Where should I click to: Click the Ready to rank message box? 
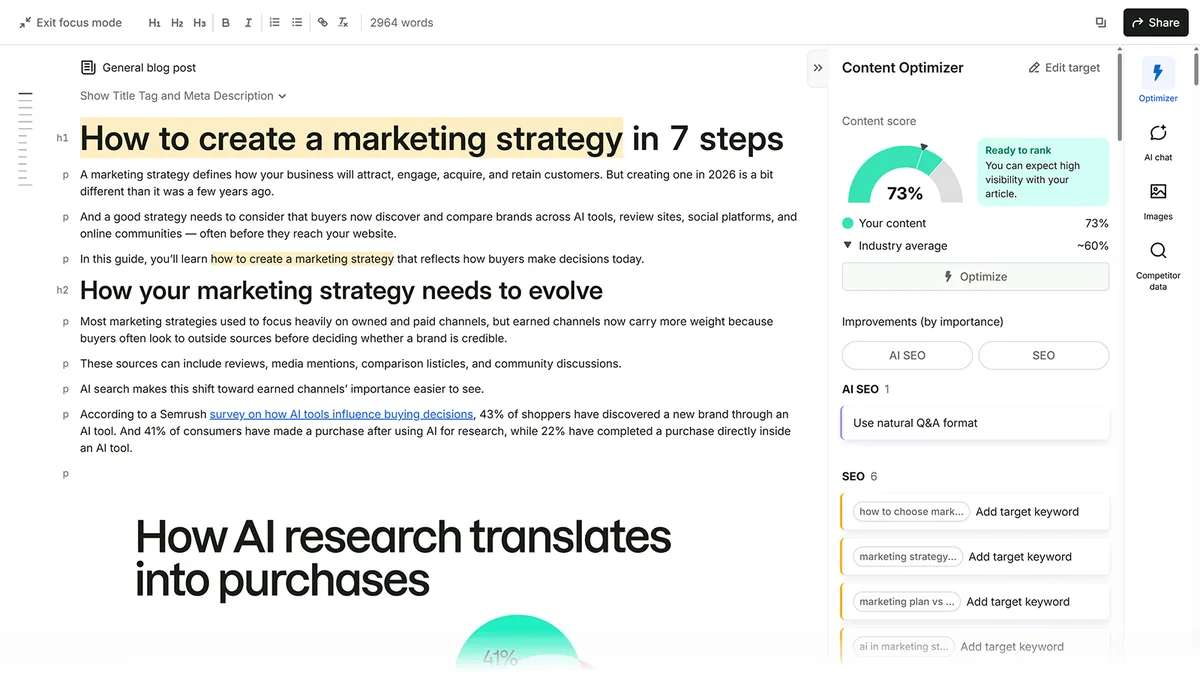point(1043,172)
